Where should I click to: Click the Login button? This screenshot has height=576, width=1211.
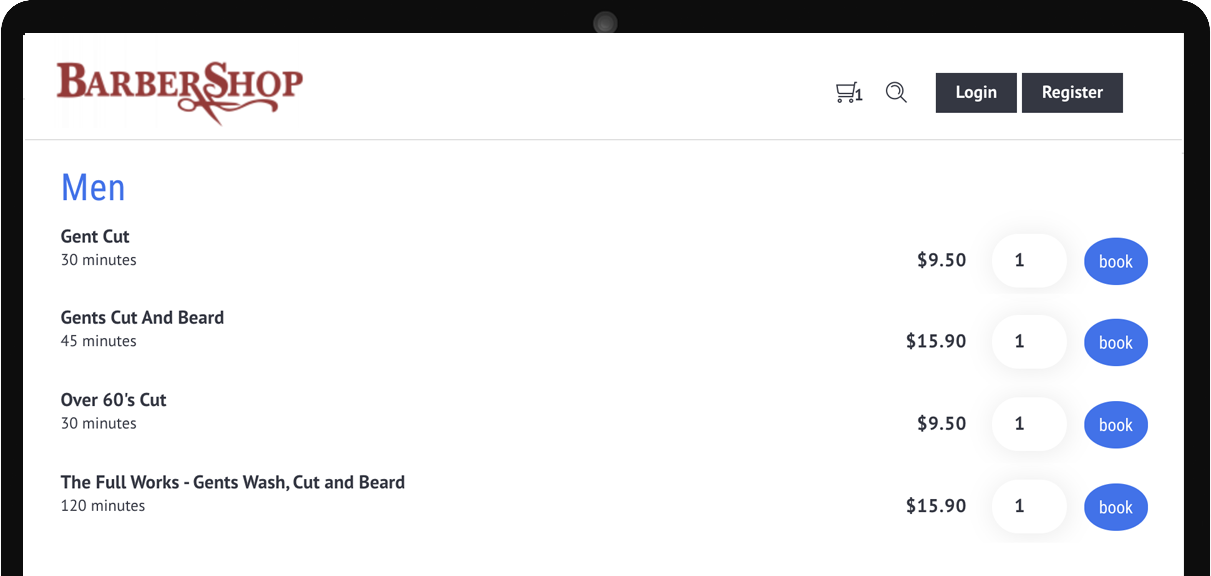click(x=976, y=93)
